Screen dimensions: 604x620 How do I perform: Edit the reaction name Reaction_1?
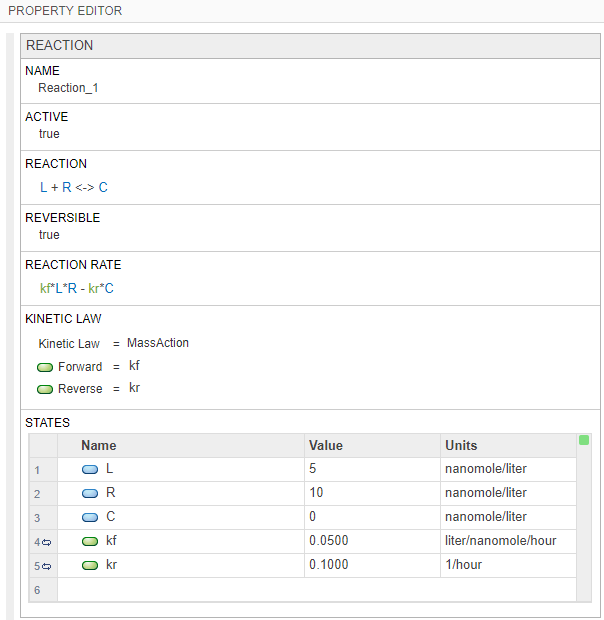69,88
